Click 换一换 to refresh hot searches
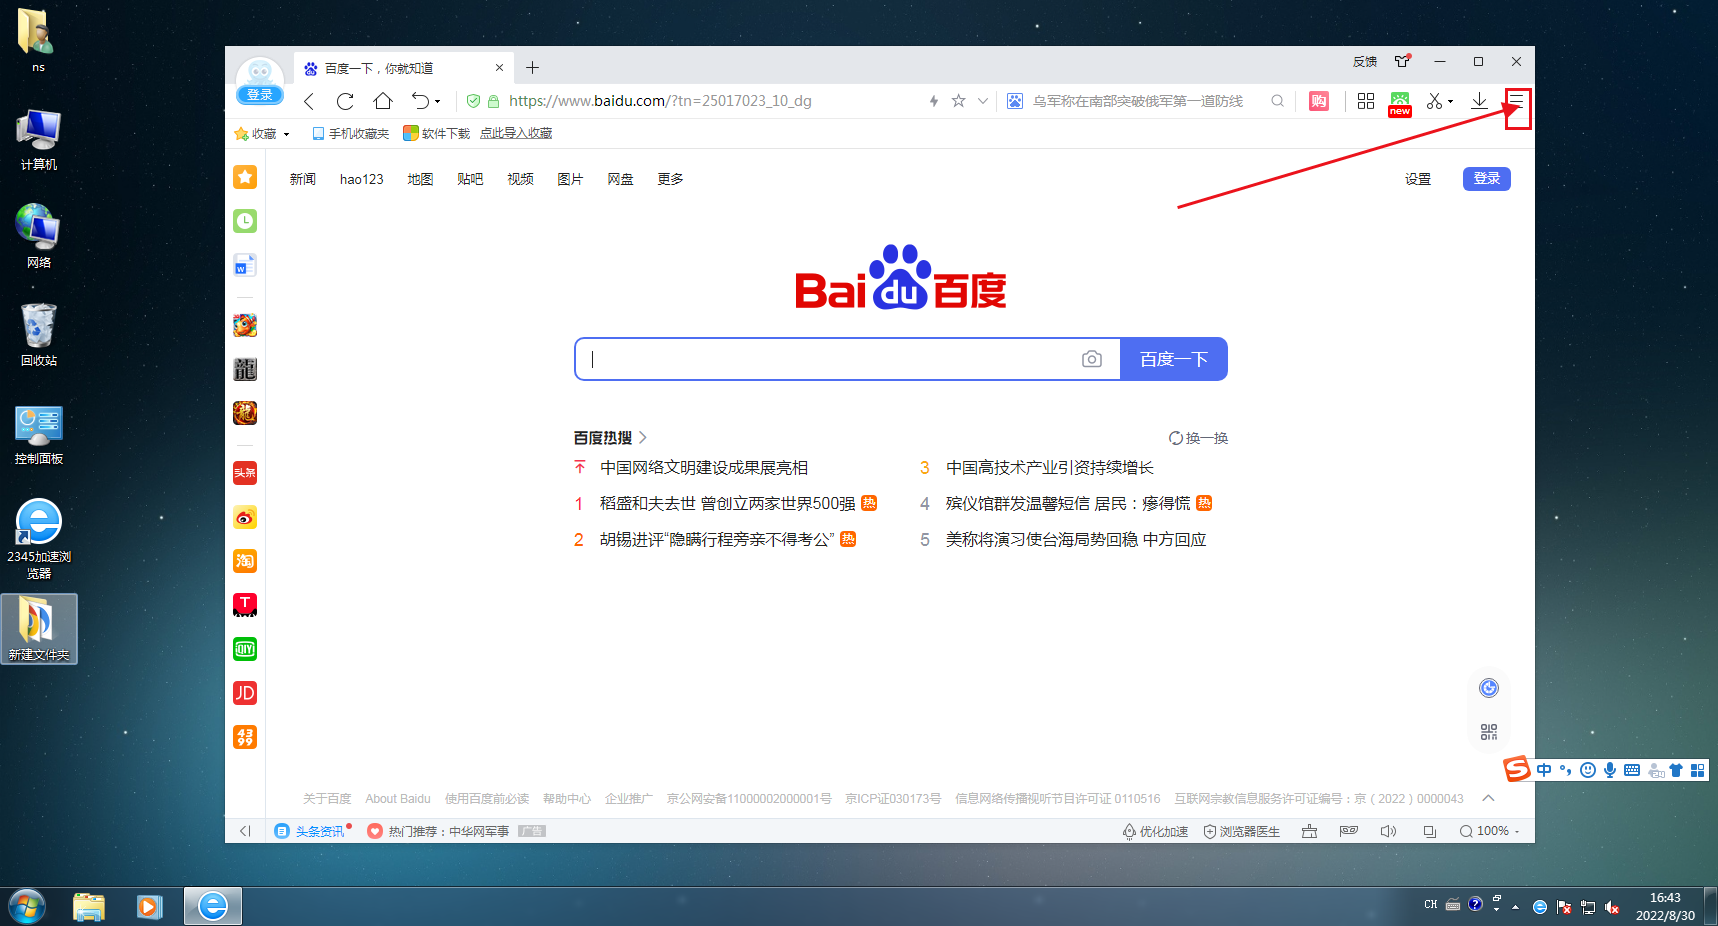The width and height of the screenshot is (1718, 926). pos(1198,438)
